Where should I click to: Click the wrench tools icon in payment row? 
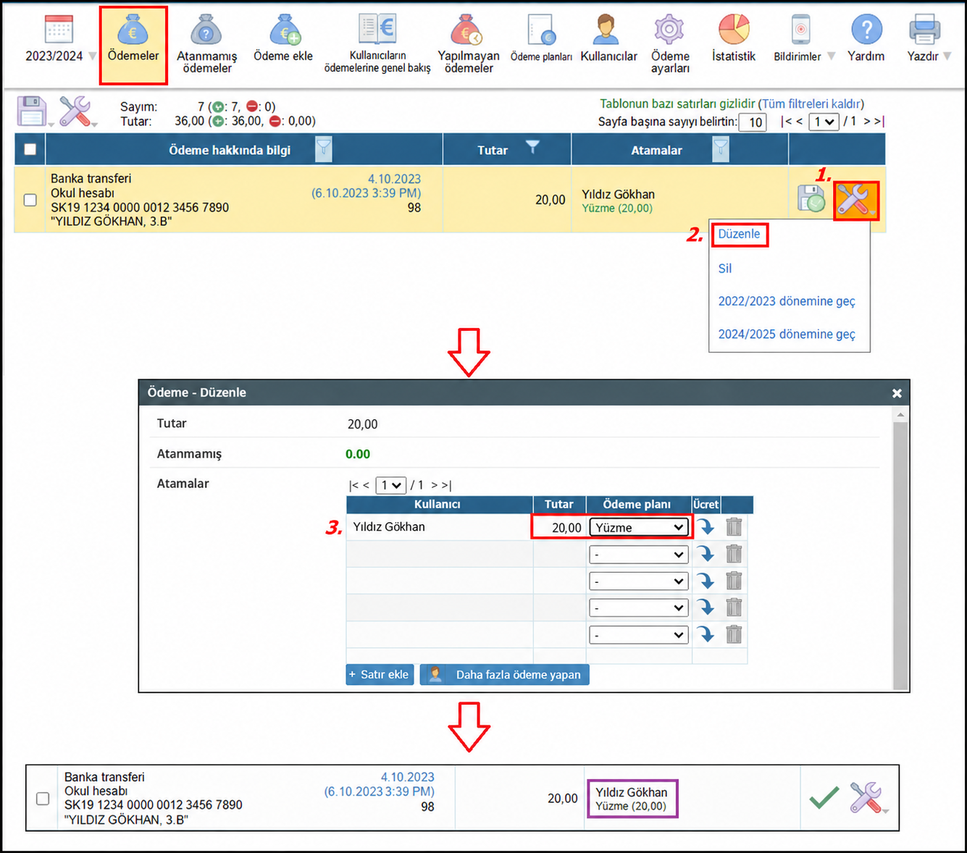[x=855, y=200]
